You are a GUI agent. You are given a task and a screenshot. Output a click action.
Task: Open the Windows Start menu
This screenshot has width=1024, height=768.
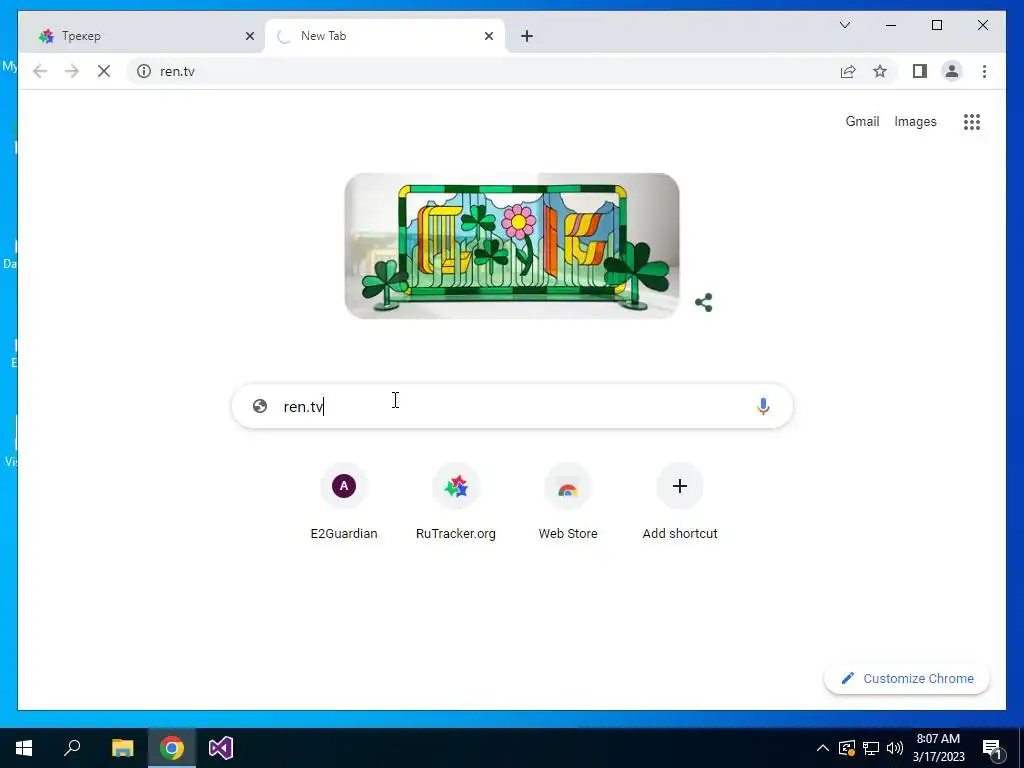[24, 748]
